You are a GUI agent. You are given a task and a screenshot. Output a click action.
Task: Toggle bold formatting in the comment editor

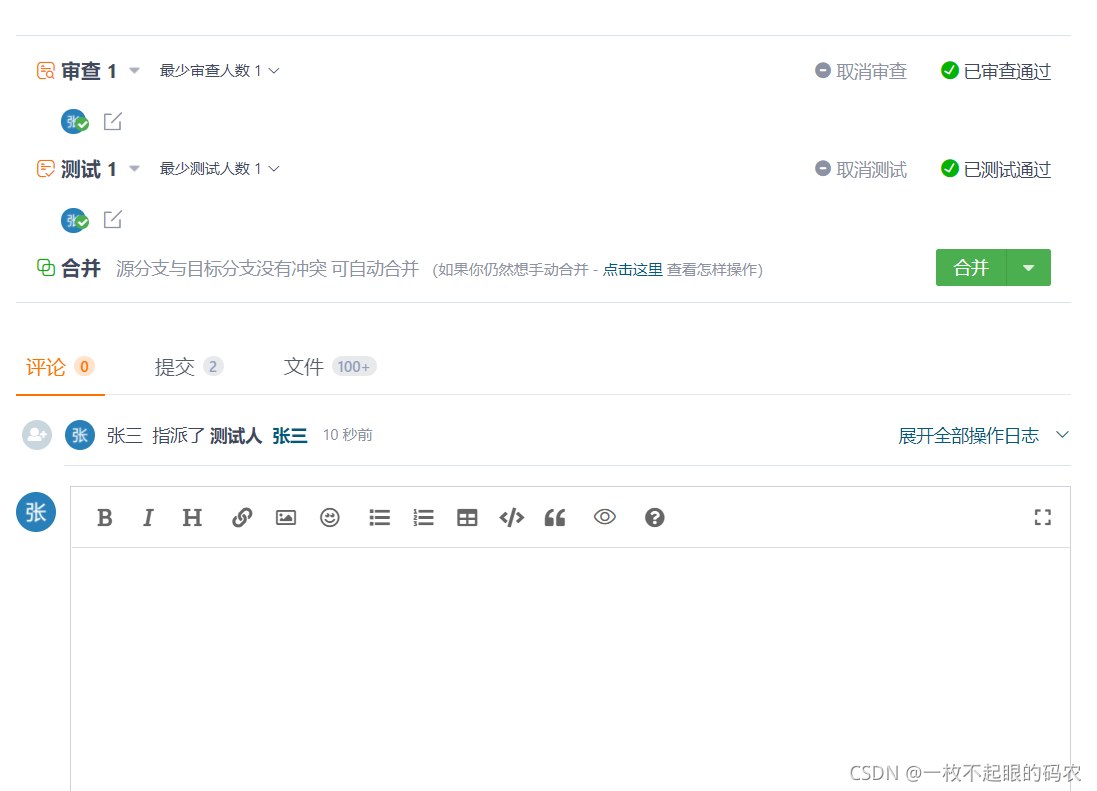(104, 517)
